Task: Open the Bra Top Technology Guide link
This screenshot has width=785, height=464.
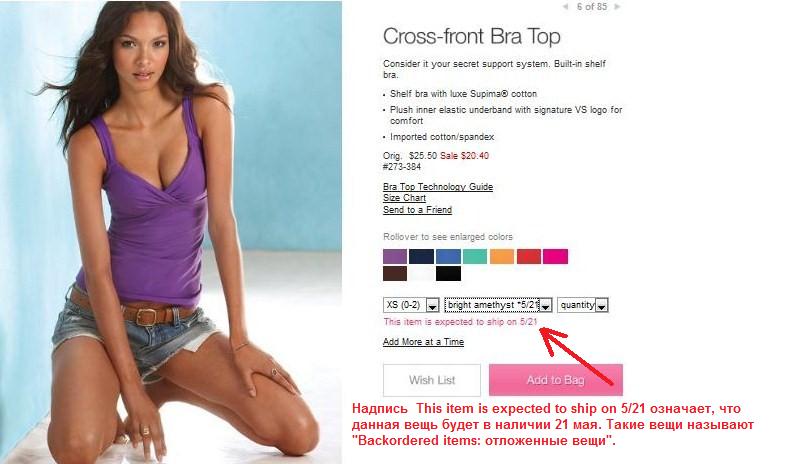Action: 438,187
